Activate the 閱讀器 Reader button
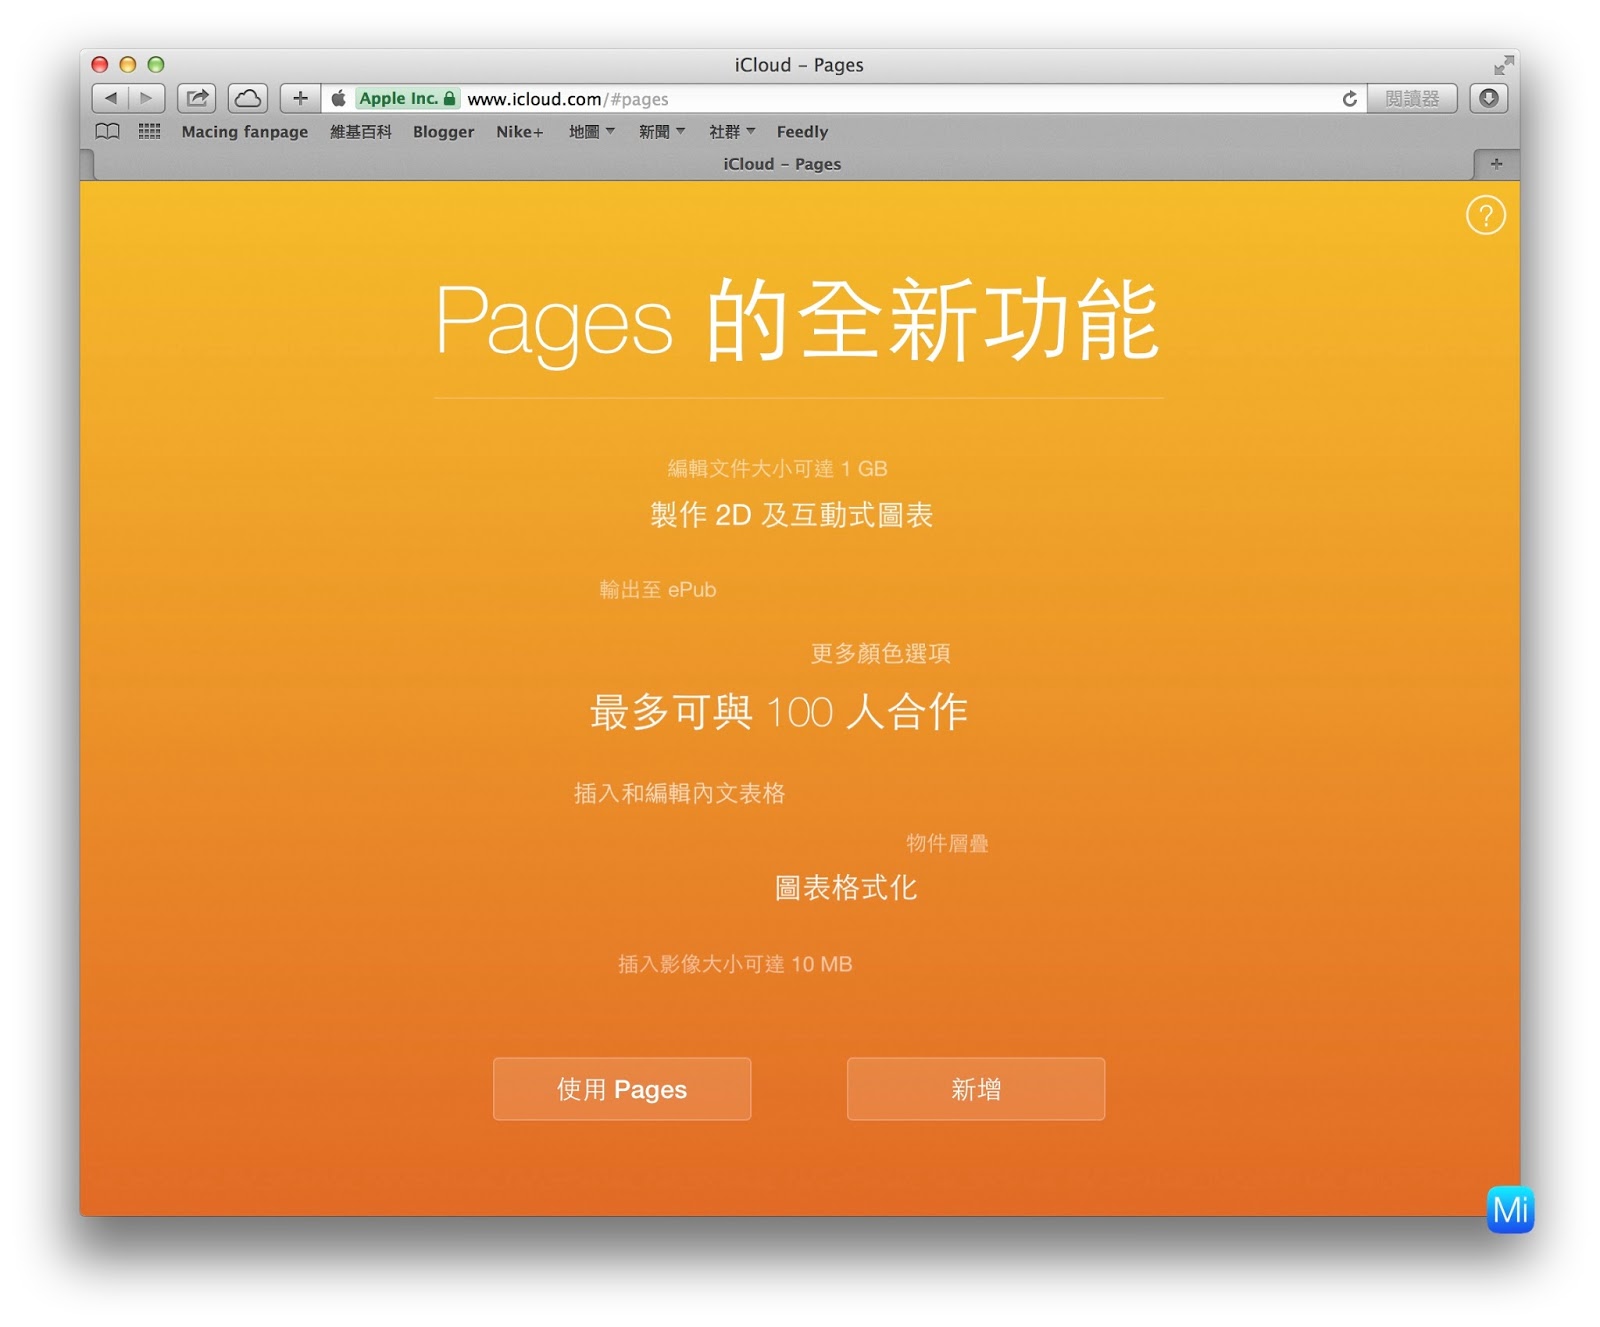The image size is (1600, 1327). 1412,98
